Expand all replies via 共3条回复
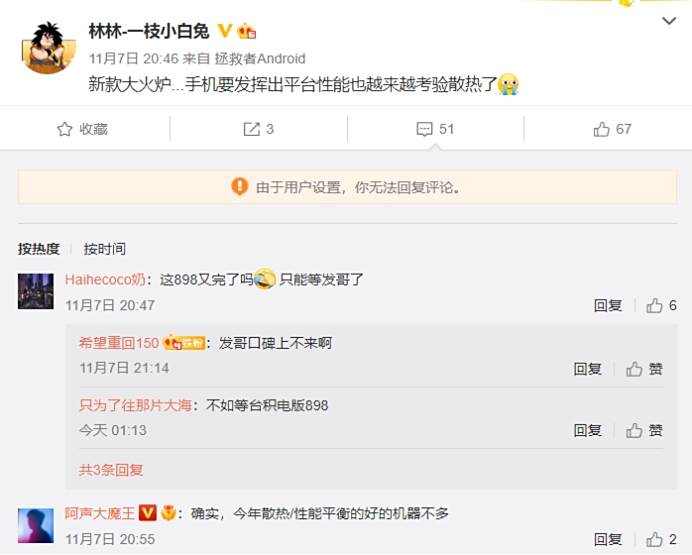 point(111,470)
